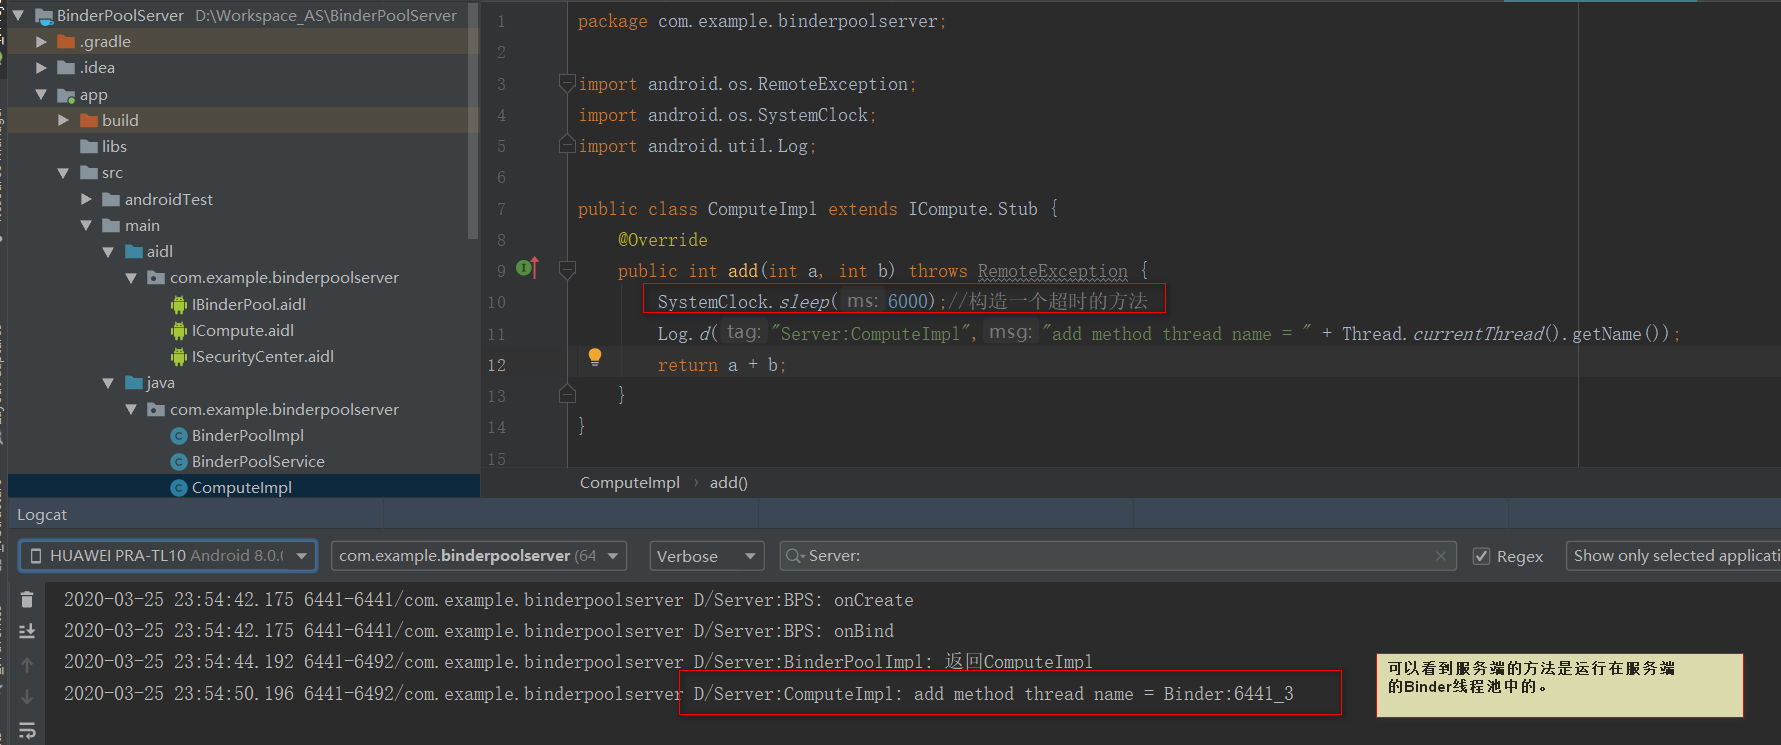Screen dimensions: 1781x745
Task: Collapse the java folder
Action: click(108, 382)
